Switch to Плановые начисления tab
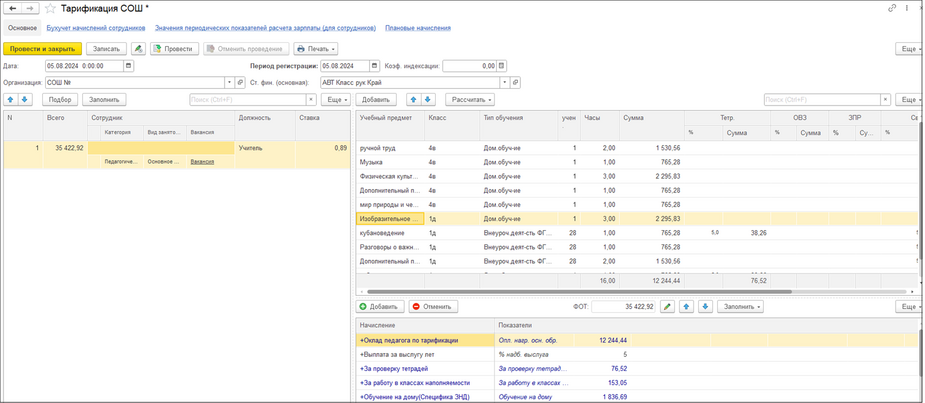Screen dimensions: 925x403 pyautogui.click(x=417, y=28)
